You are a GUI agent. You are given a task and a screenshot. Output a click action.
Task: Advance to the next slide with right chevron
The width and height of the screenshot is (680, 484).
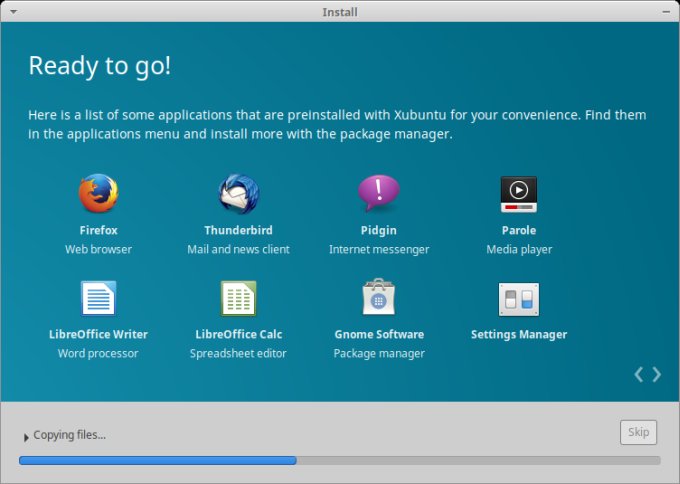point(657,374)
